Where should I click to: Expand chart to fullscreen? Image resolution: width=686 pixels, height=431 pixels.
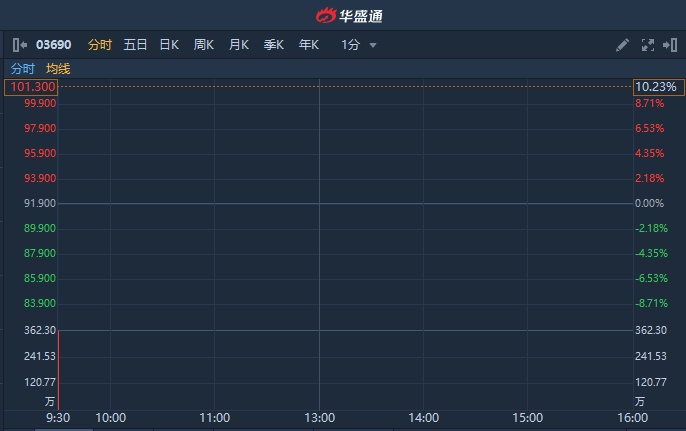(646, 45)
